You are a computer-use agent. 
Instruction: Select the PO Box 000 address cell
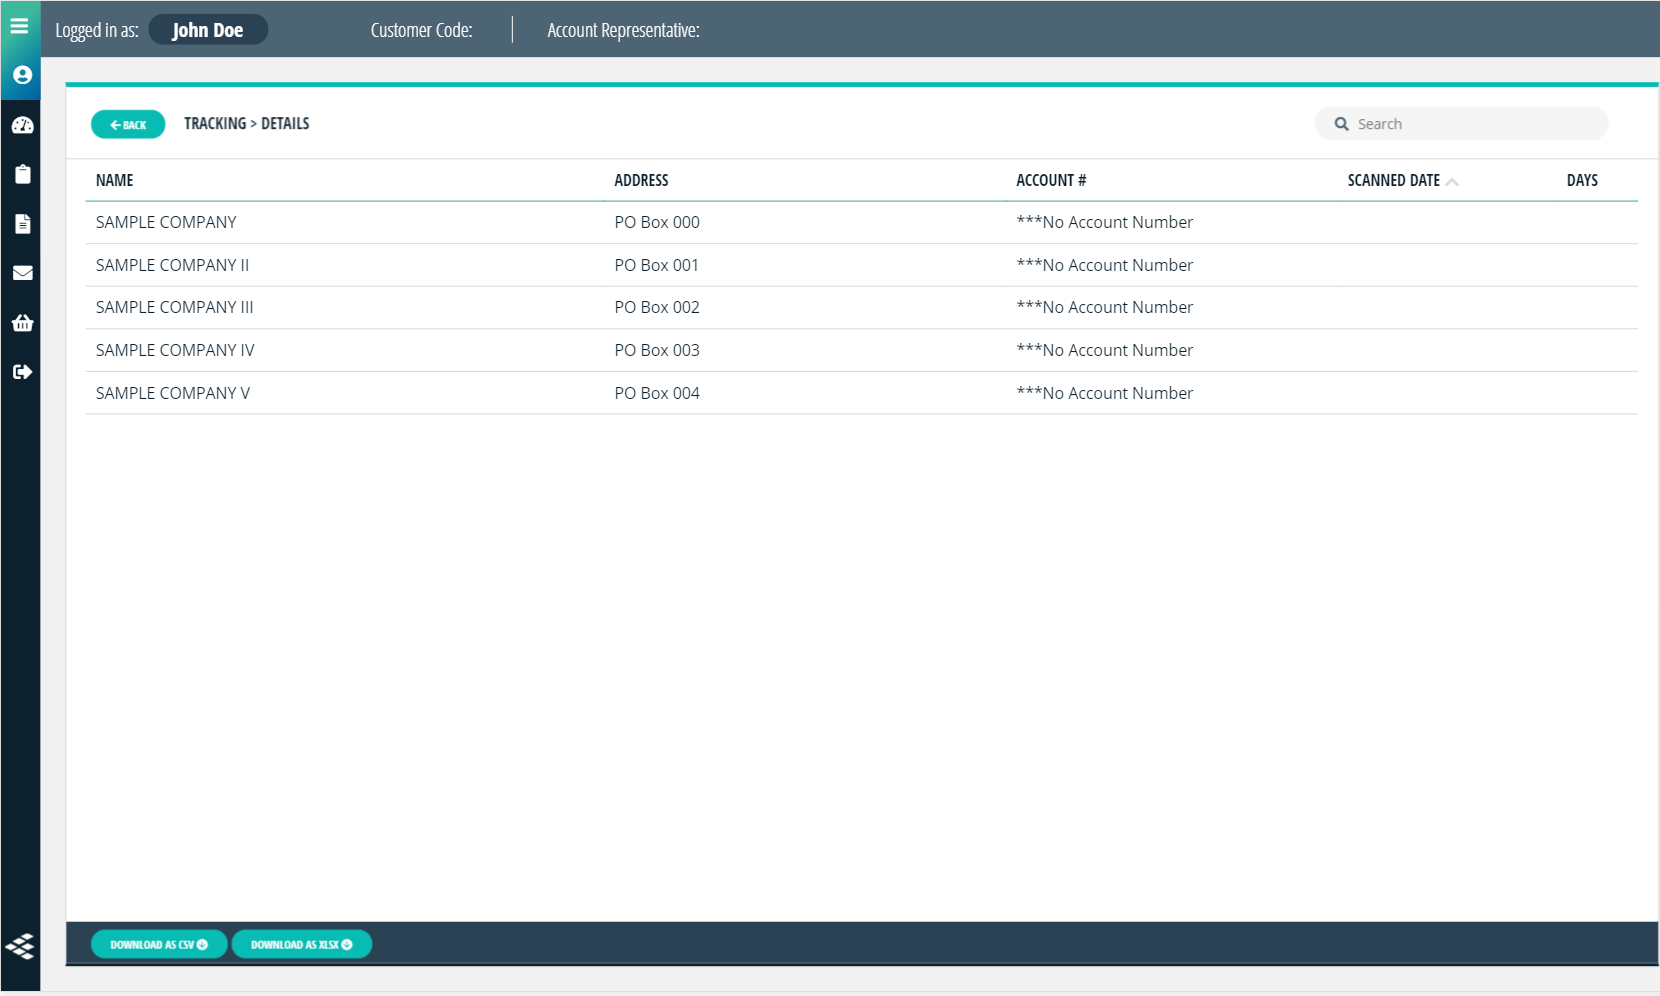(657, 222)
